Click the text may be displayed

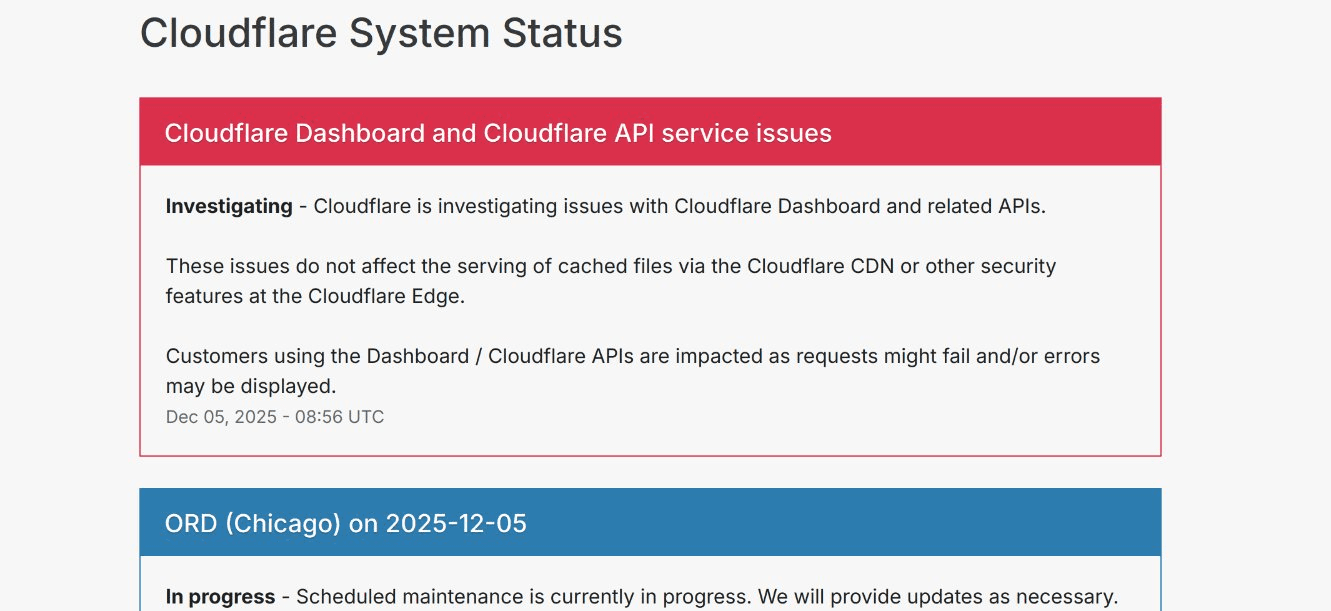(x=250, y=386)
